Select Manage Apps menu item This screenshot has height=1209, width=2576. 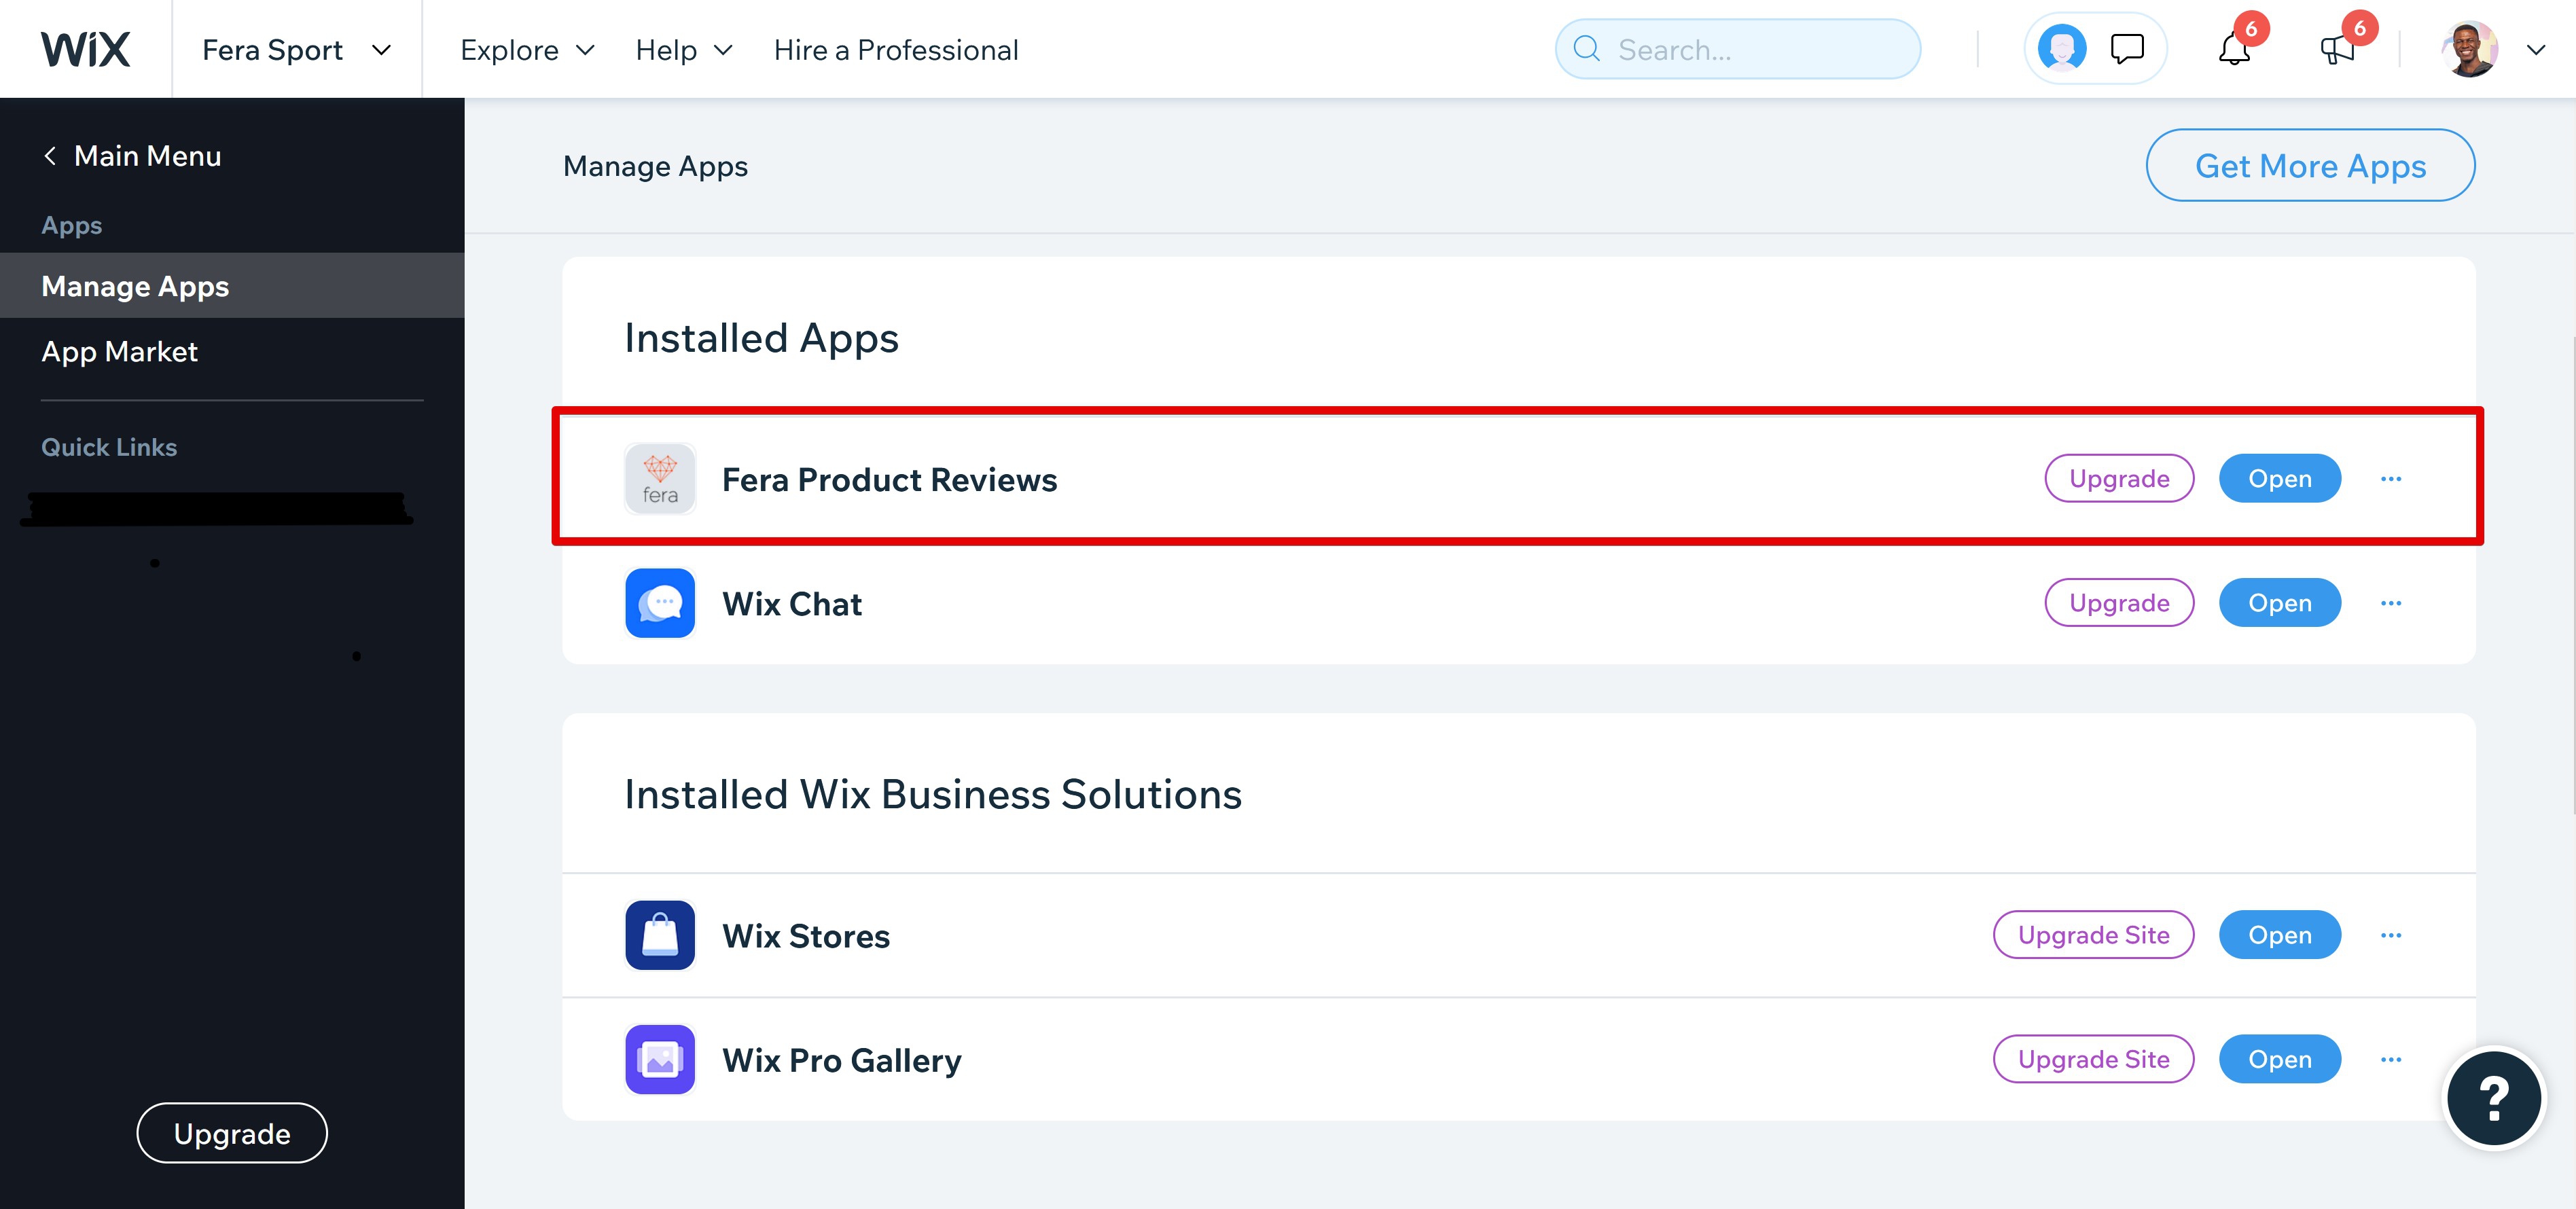click(x=232, y=284)
